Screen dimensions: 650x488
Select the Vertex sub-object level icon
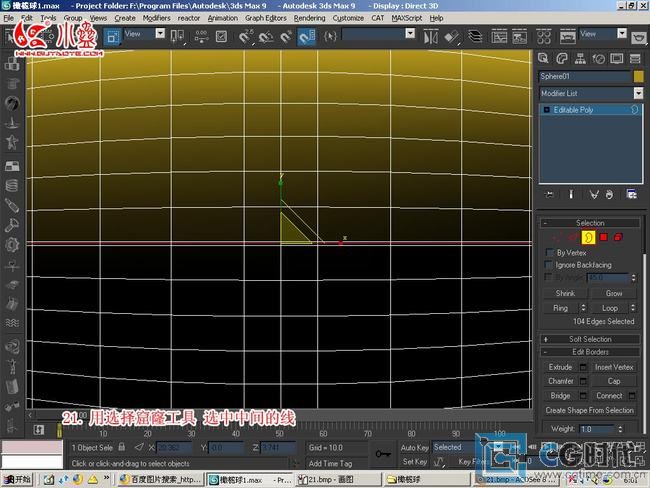tap(558, 237)
